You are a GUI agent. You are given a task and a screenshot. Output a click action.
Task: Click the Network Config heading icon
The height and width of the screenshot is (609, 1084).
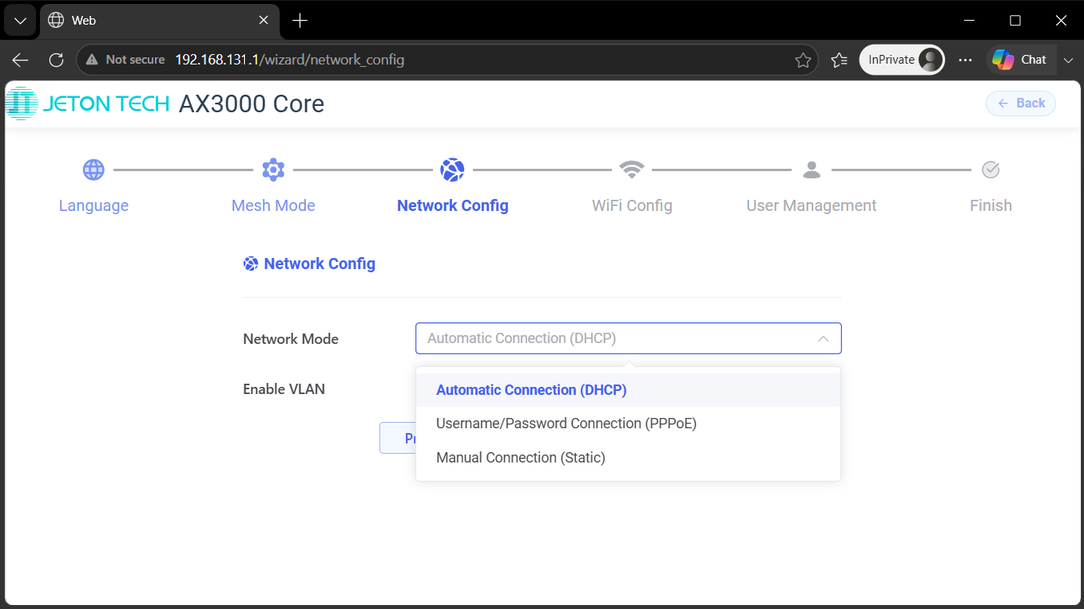point(250,263)
